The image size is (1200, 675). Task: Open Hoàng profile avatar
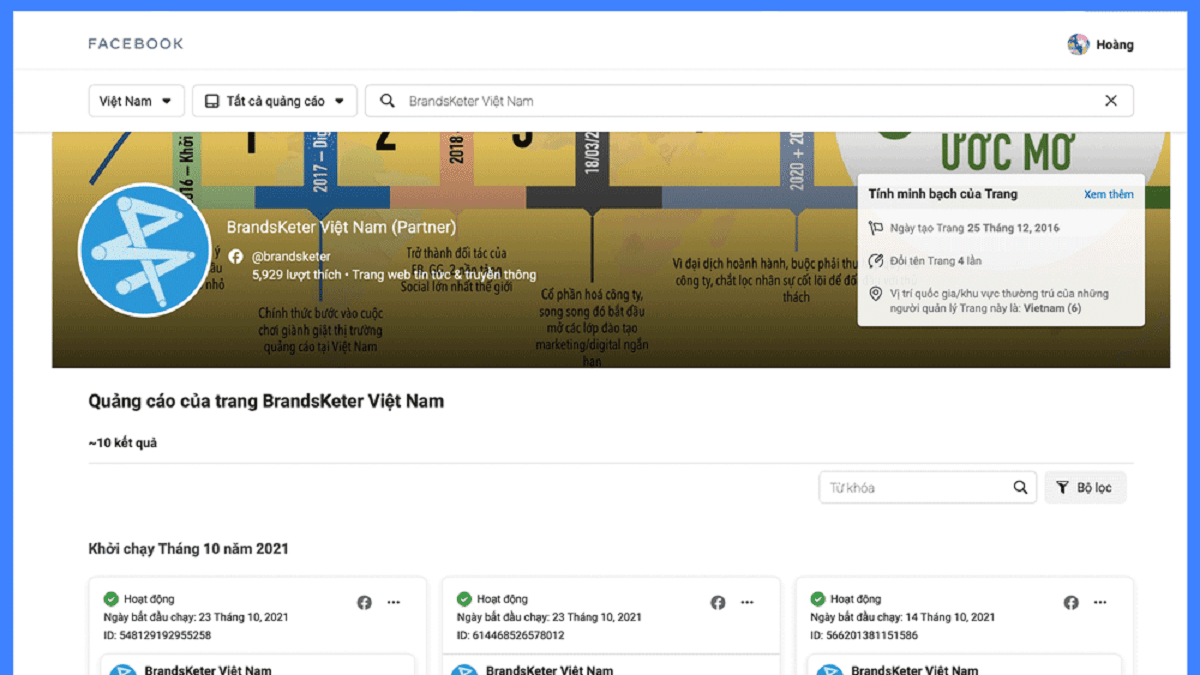tap(1078, 44)
